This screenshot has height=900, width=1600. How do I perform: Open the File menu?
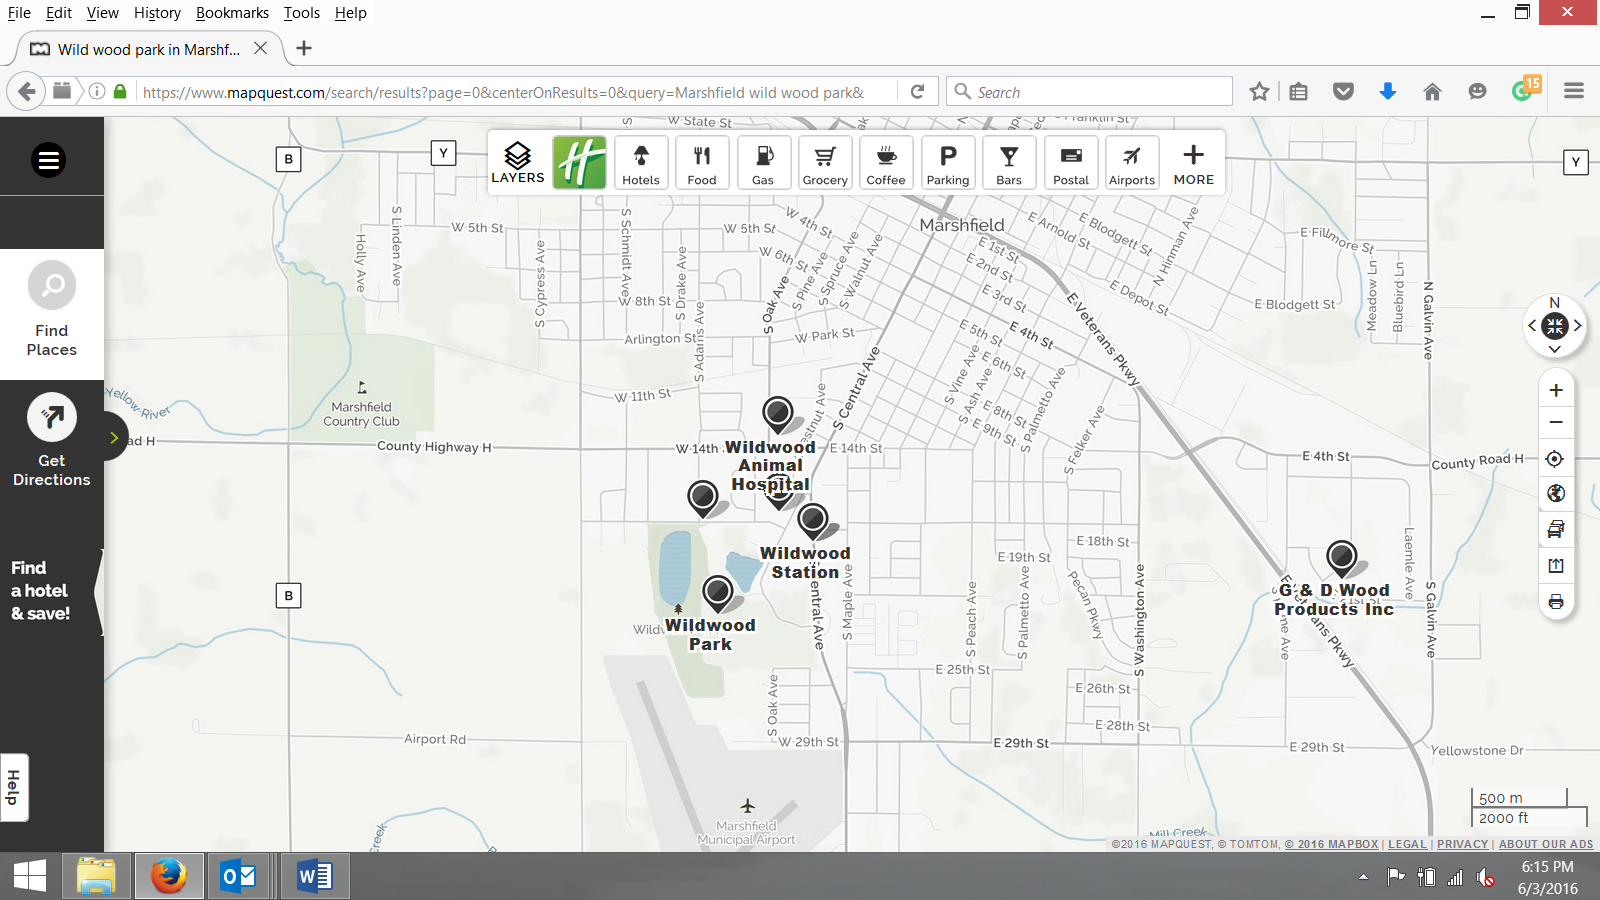click(19, 13)
